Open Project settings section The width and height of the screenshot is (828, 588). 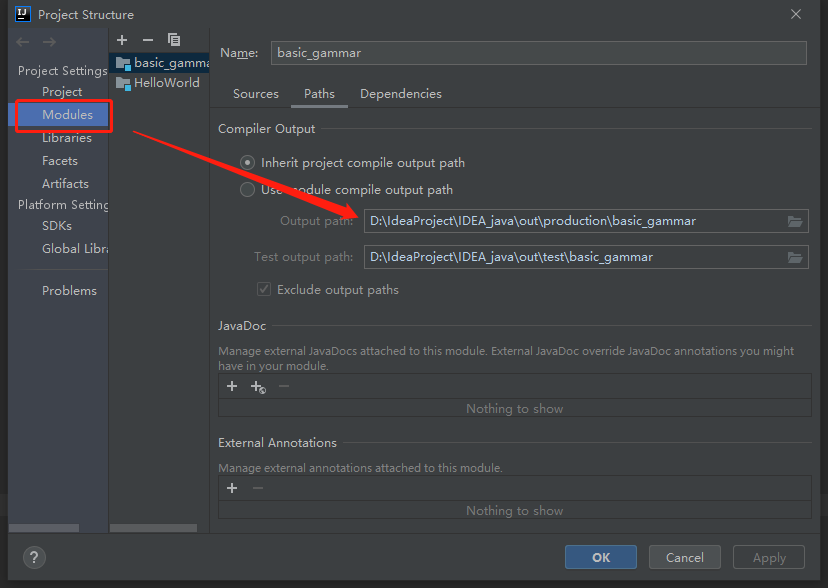click(62, 92)
